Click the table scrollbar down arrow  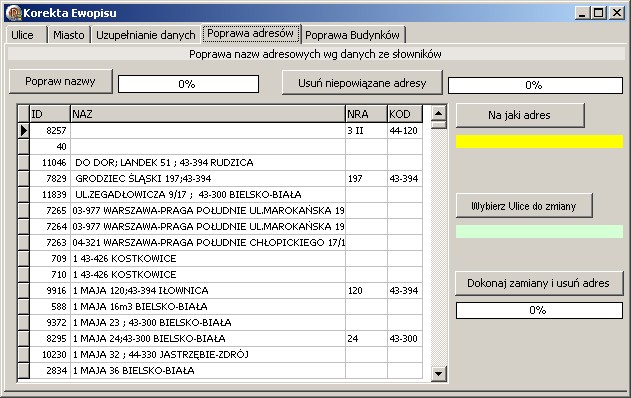(439, 373)
